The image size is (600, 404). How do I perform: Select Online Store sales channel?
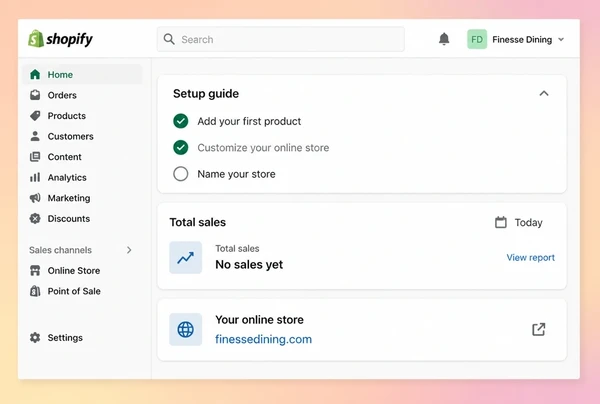pos(82,270)
